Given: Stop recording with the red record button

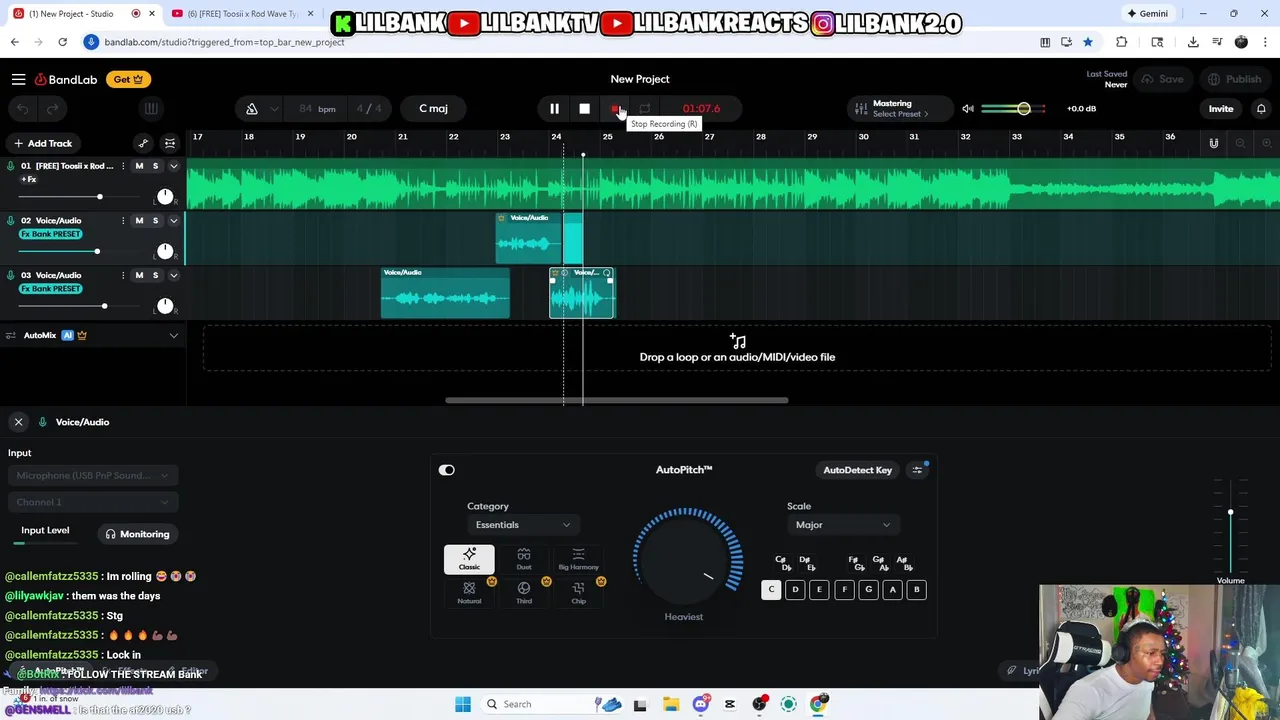Looking at the screenshot, I should click(x=615, y=109).
